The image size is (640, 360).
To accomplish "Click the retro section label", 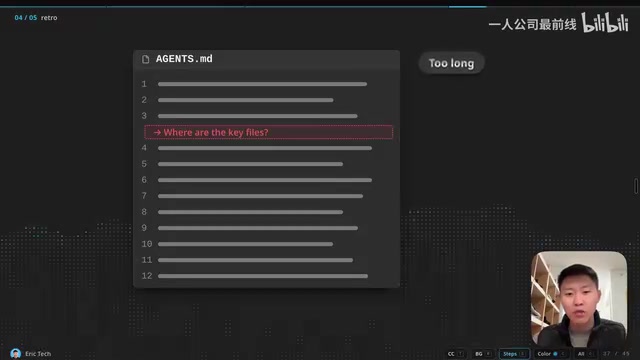I will (49, 18).
